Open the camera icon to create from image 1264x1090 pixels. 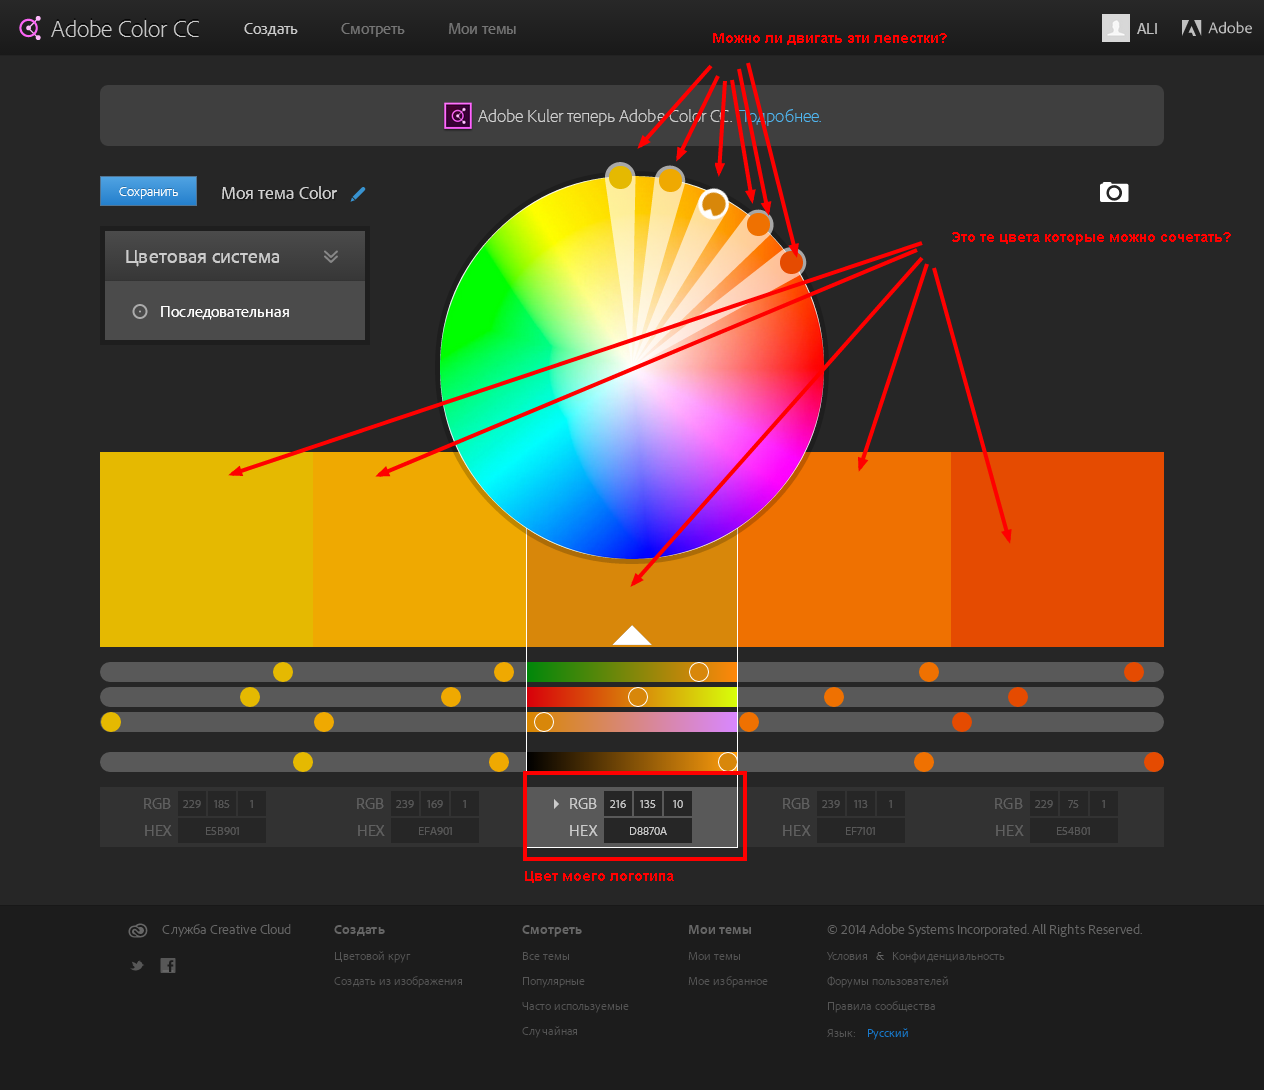1114,192
